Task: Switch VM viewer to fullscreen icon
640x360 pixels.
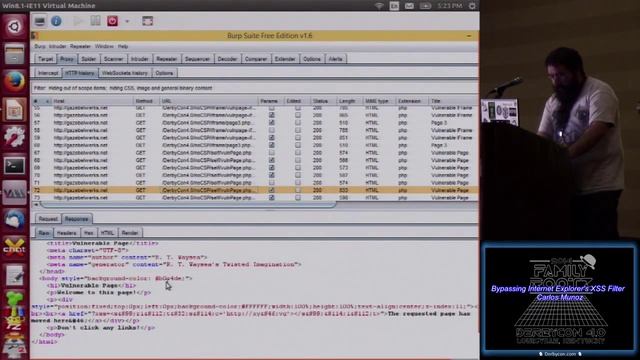Action: (147, 21)
